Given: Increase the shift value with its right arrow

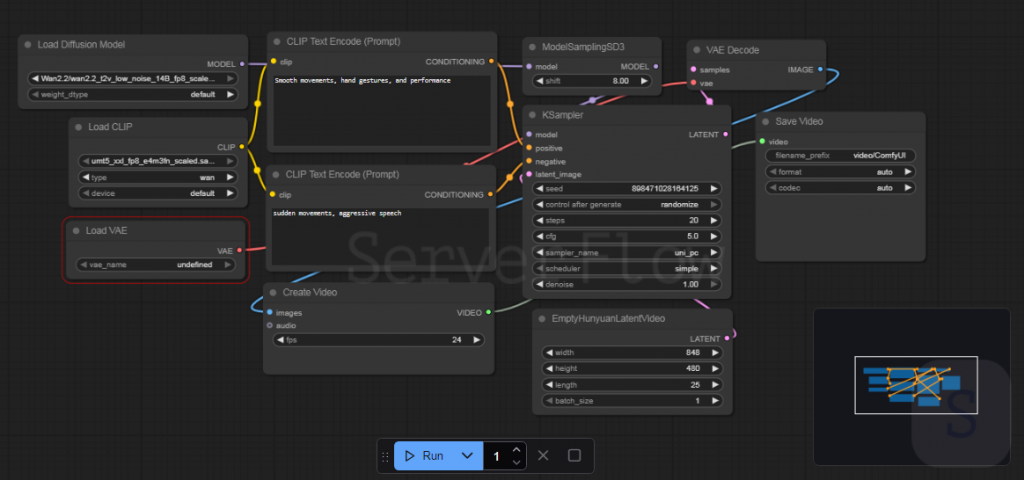Looking at the screenshot, I should tap(644, 81).
